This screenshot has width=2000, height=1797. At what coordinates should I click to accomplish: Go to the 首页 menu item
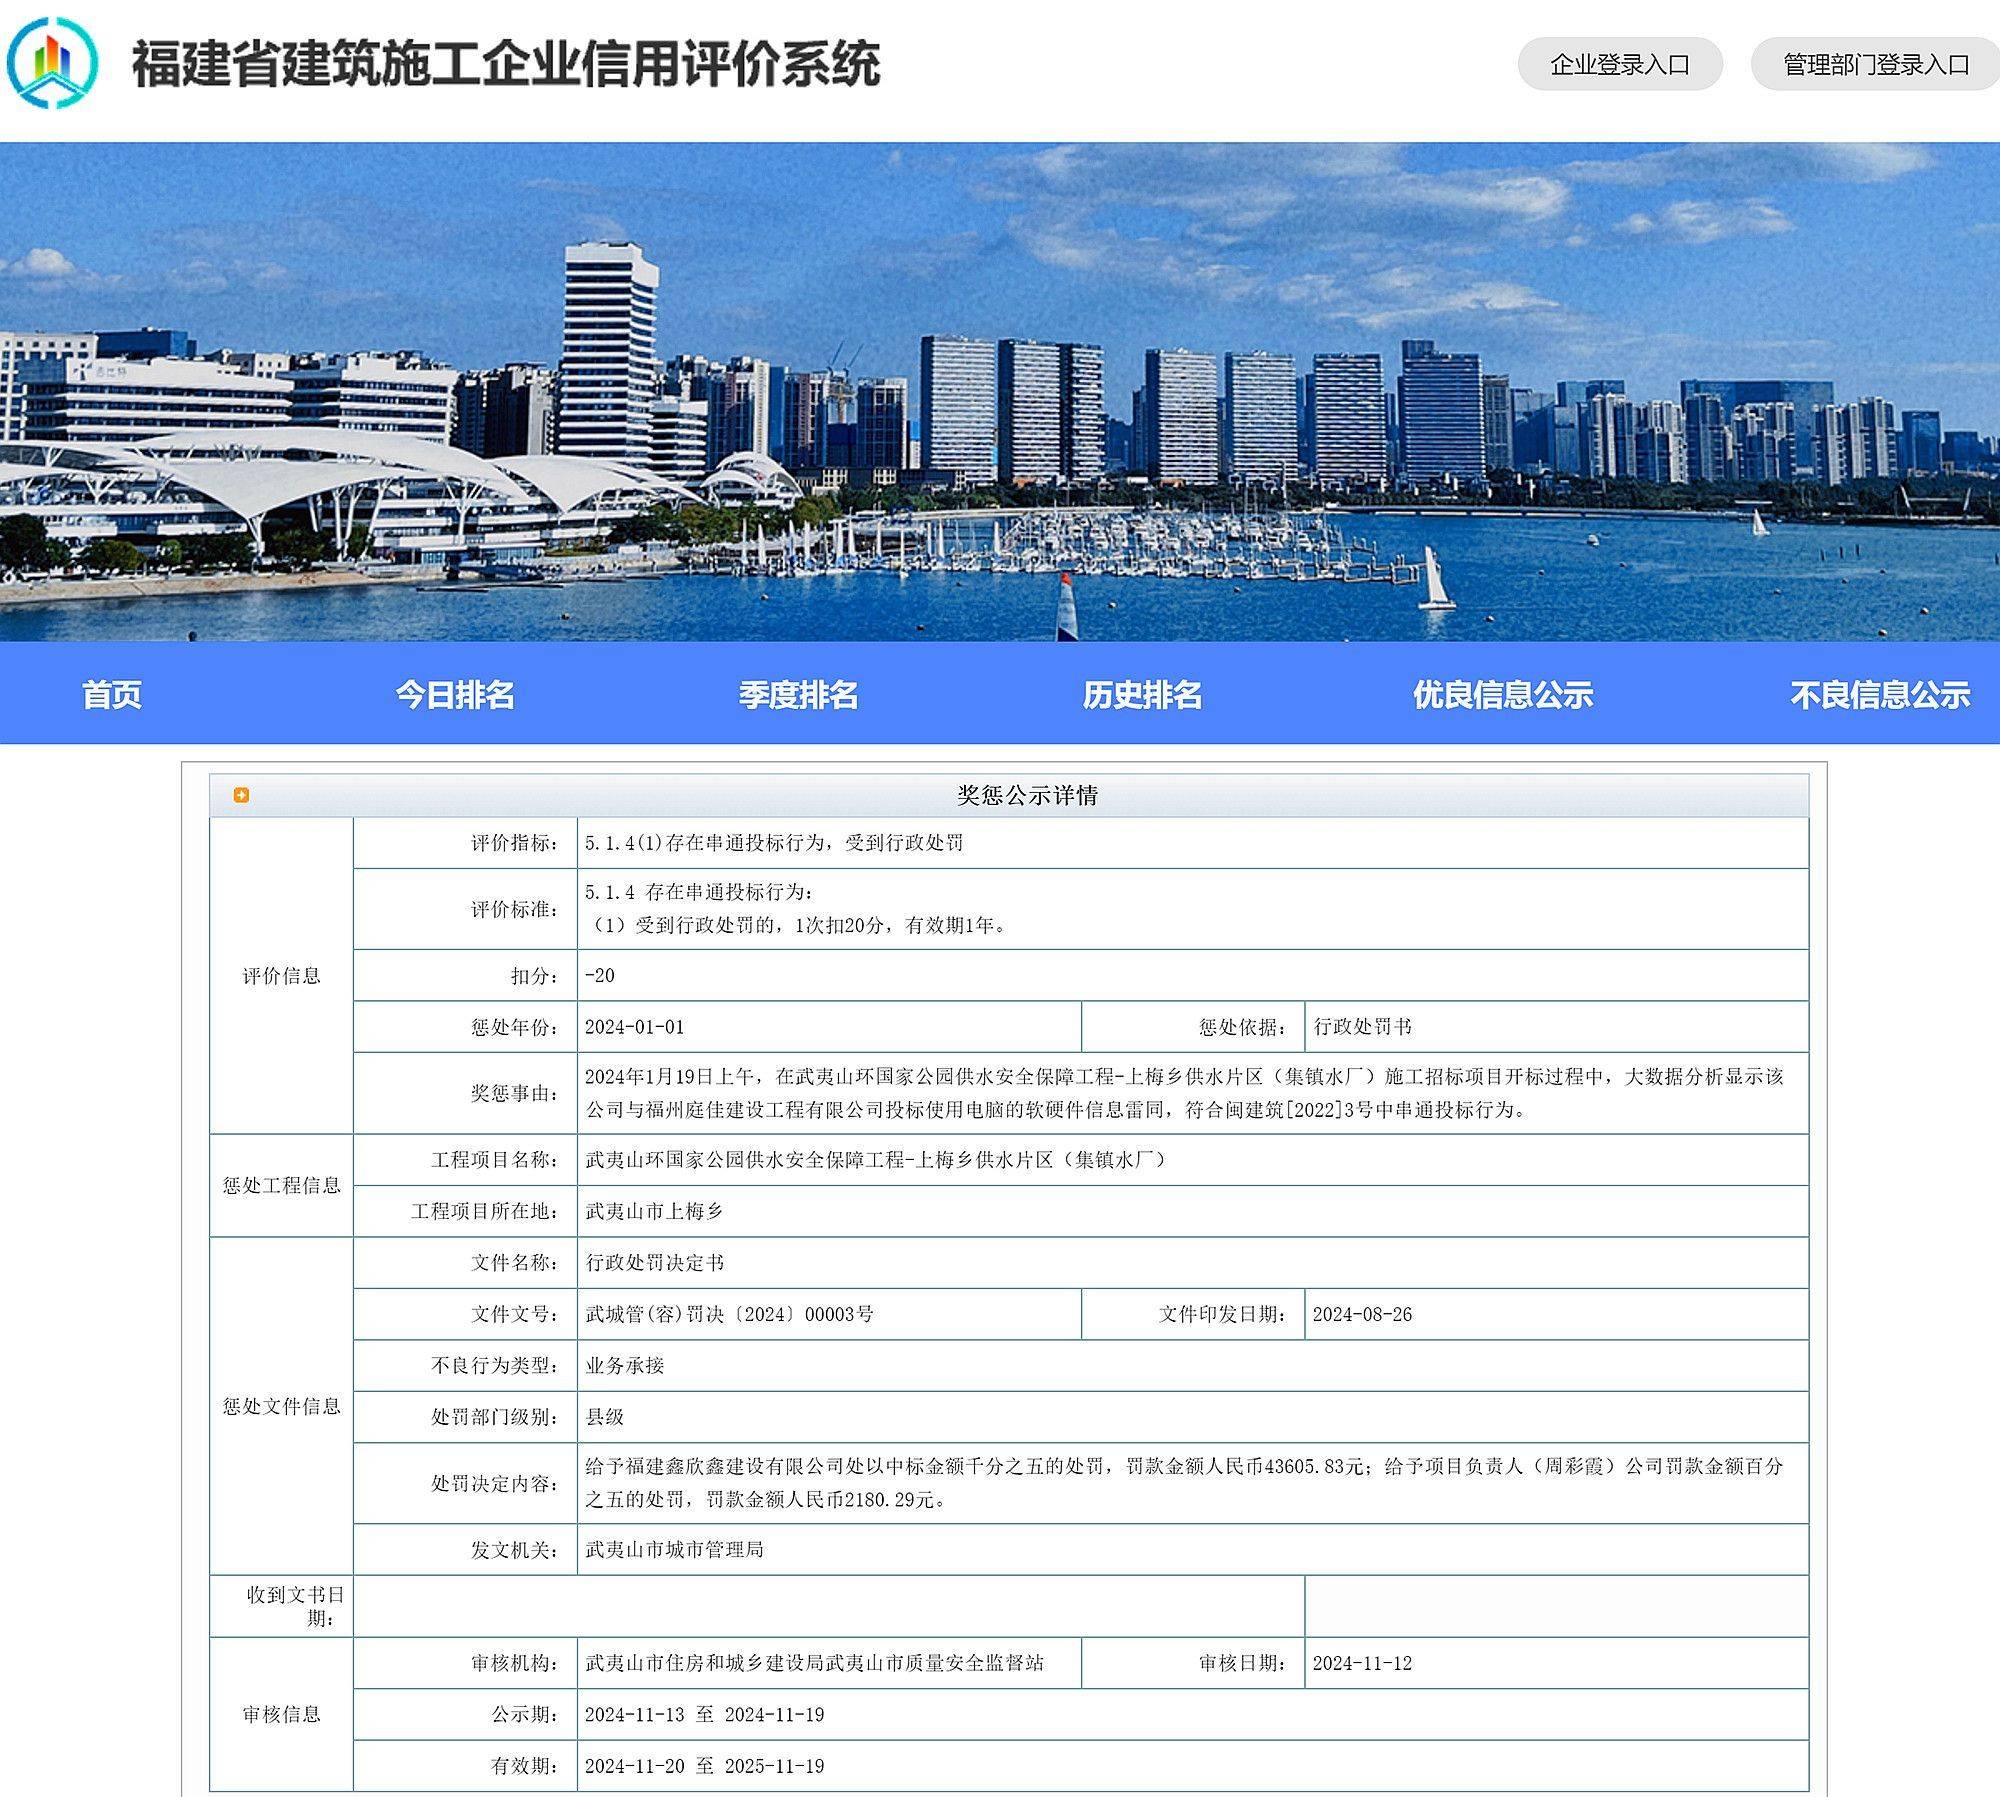111,694
